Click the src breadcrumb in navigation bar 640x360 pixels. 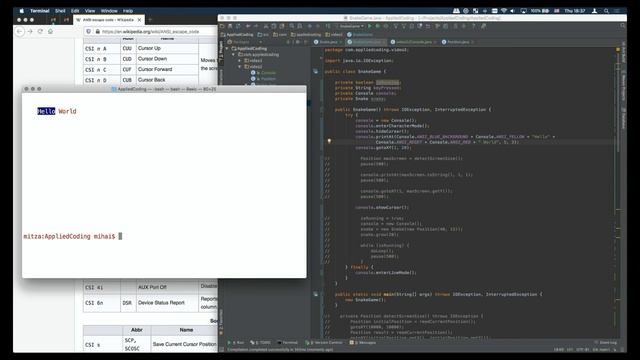point(263,35)
